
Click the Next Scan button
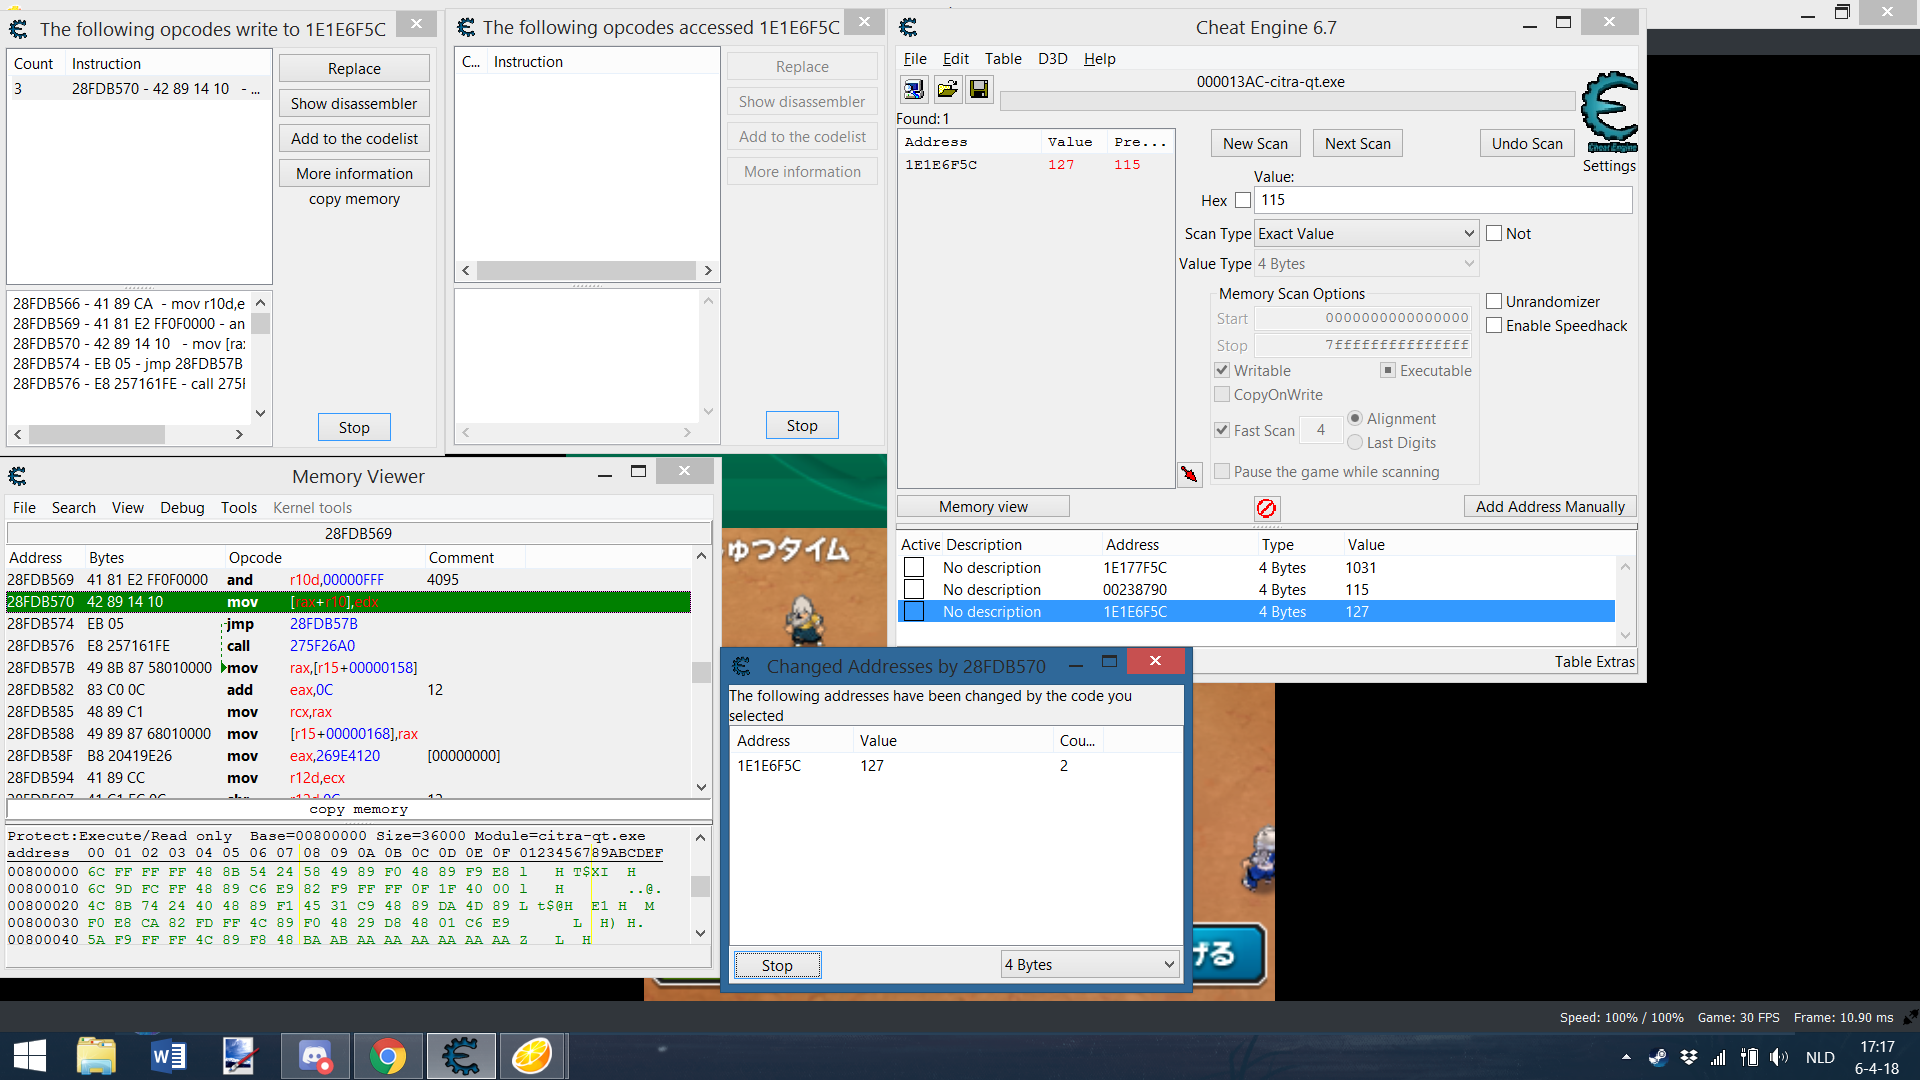point(1357,144)
